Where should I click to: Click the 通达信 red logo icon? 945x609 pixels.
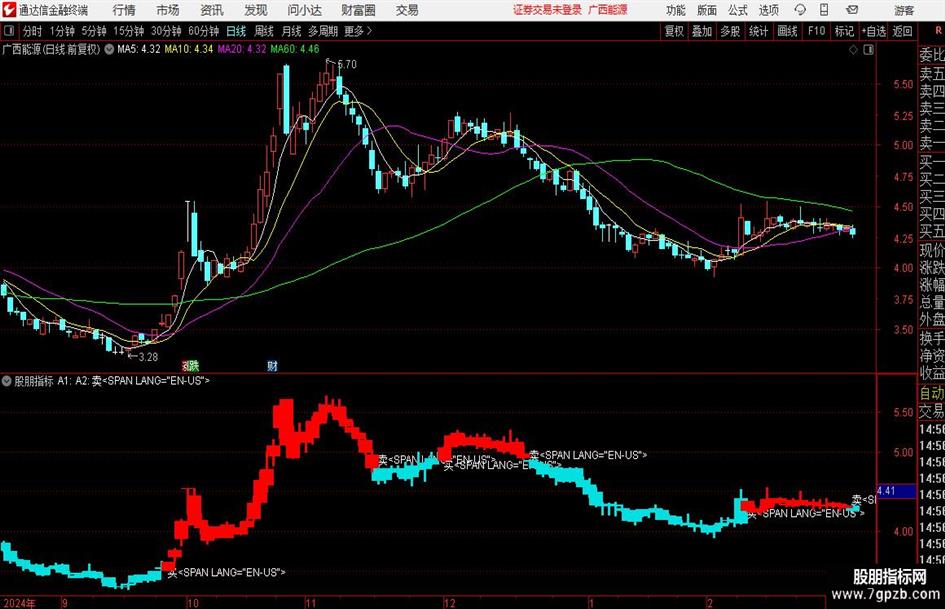click(x=9, y=10)
